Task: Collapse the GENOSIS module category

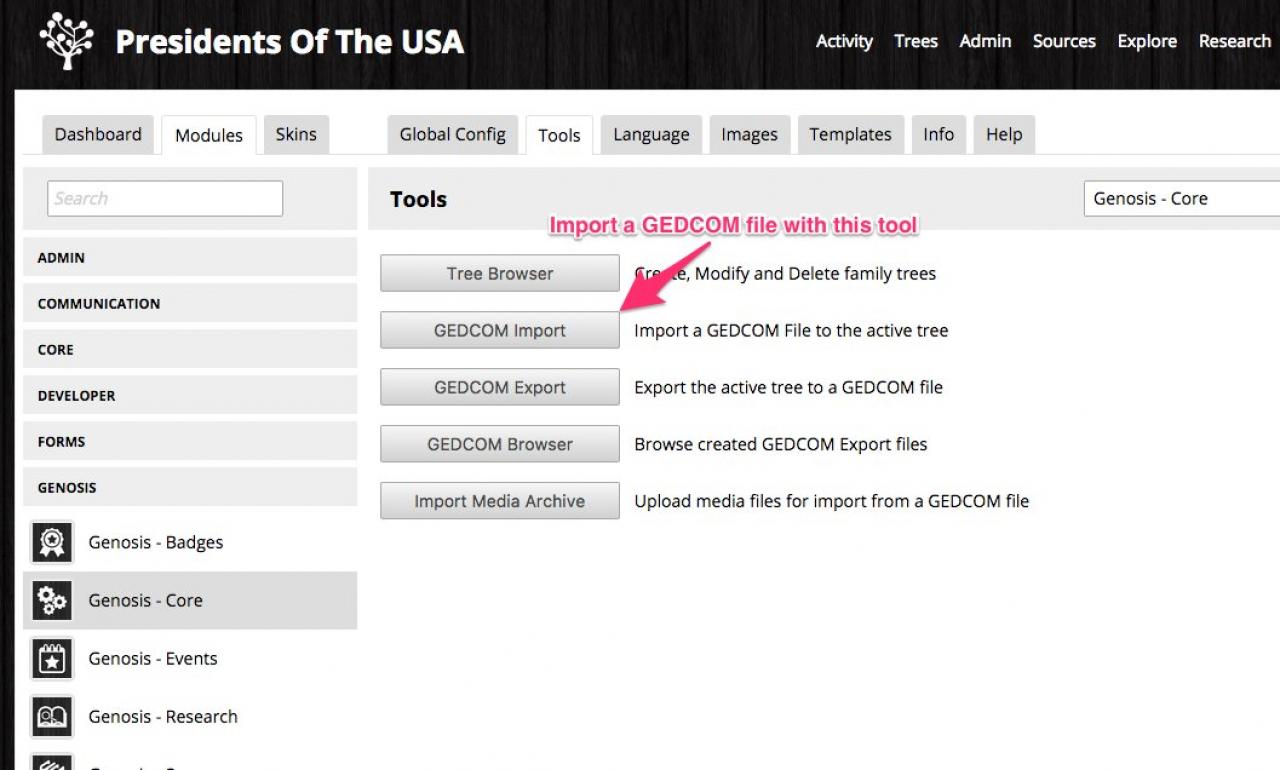Action: [190, 487]
